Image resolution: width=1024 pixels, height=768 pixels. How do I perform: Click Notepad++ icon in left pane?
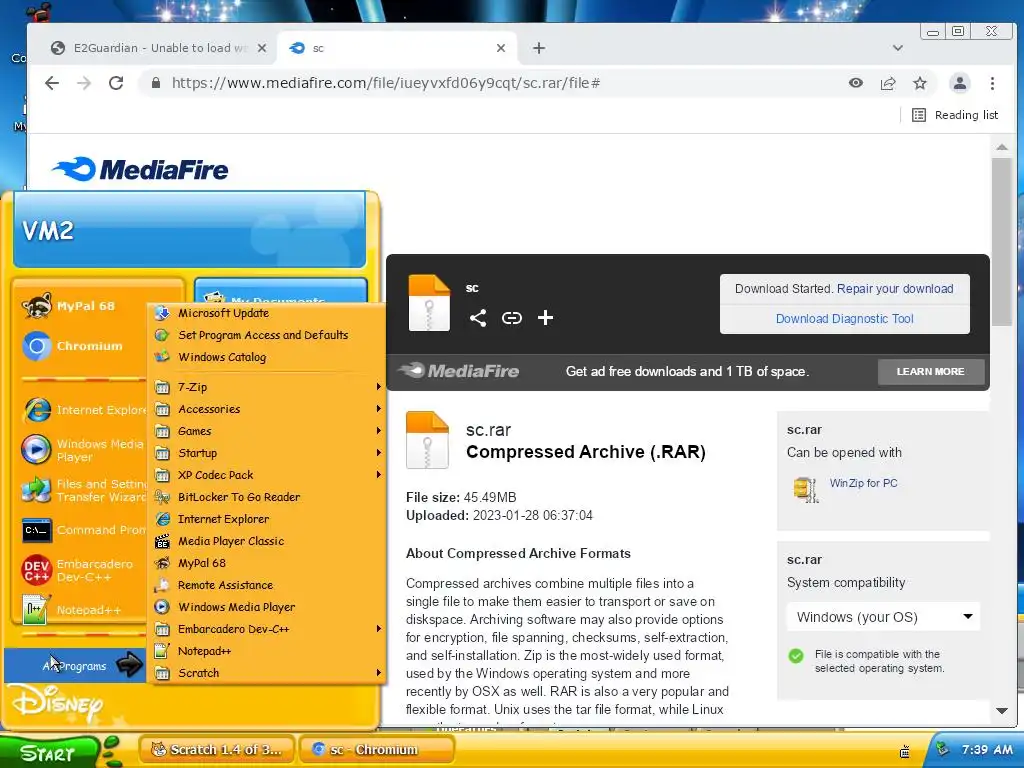(x=37, y=610)
